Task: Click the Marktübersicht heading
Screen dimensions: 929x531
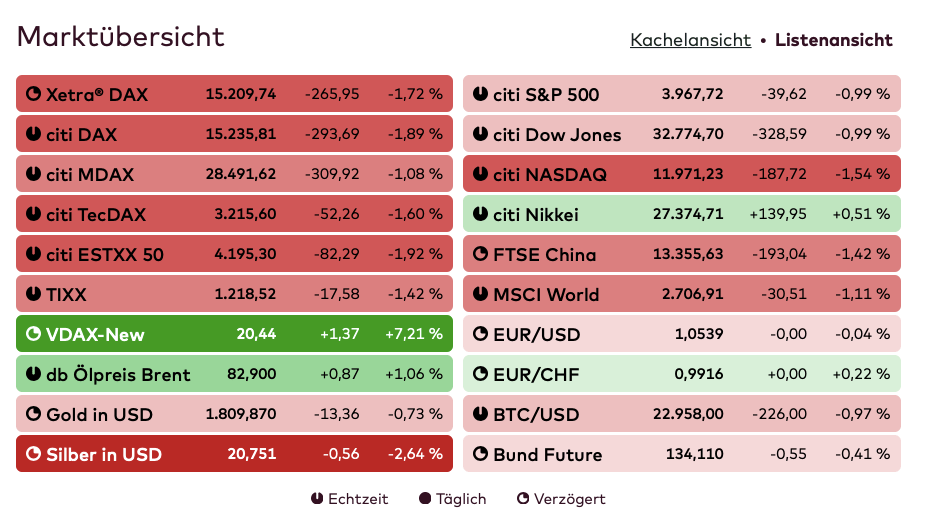Action: click(x=121, y=37)
